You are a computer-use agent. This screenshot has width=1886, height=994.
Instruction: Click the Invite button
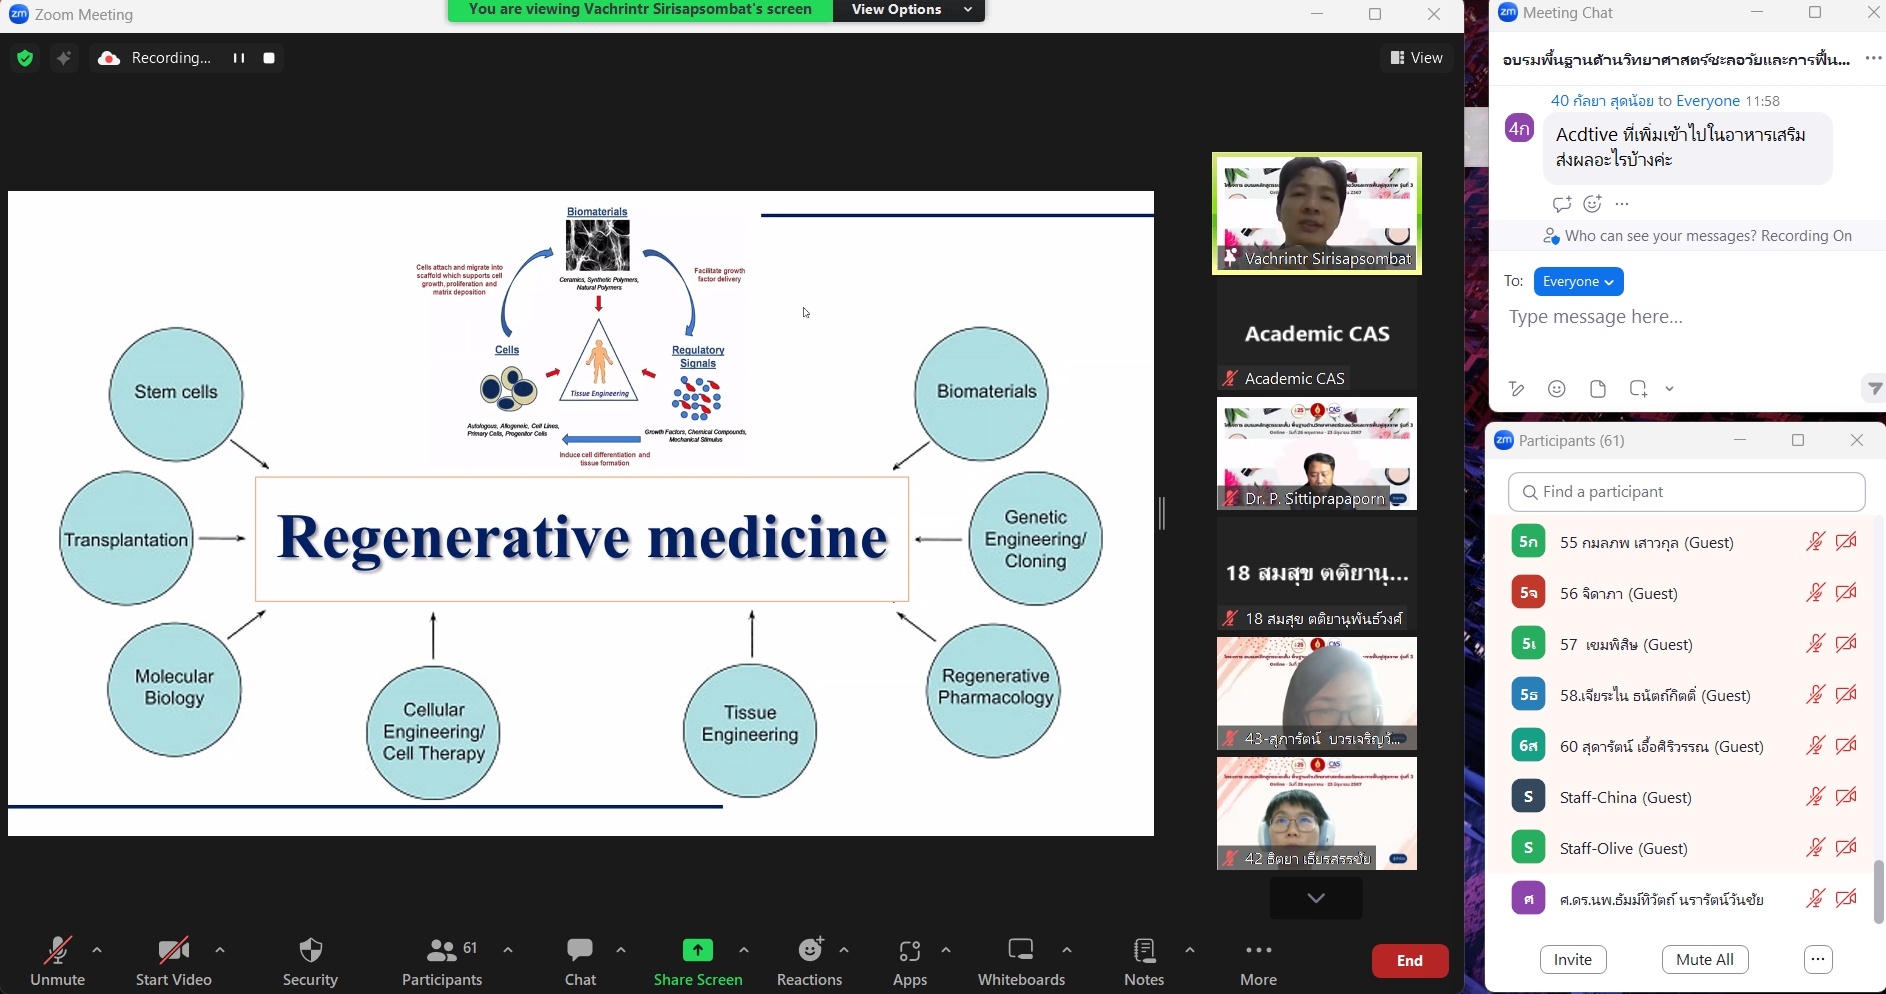1573,960
